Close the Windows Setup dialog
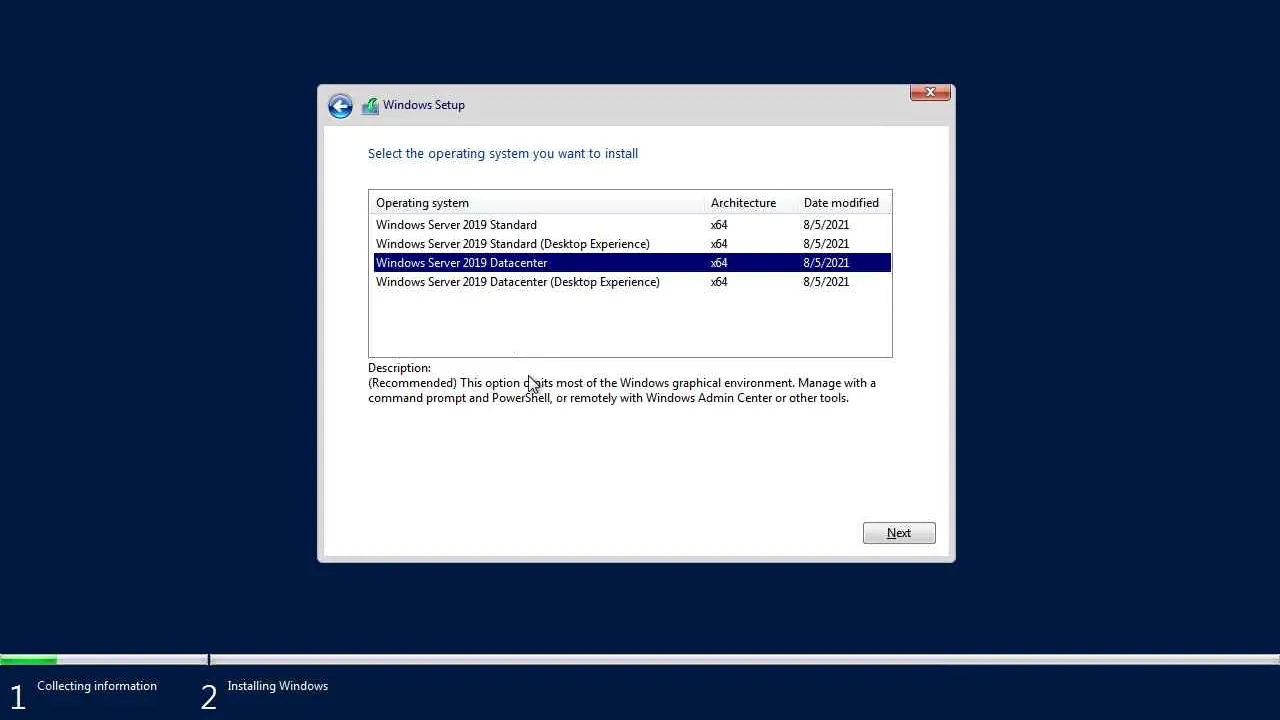This screenshot has width=1280, height=720. pos(930,92)
